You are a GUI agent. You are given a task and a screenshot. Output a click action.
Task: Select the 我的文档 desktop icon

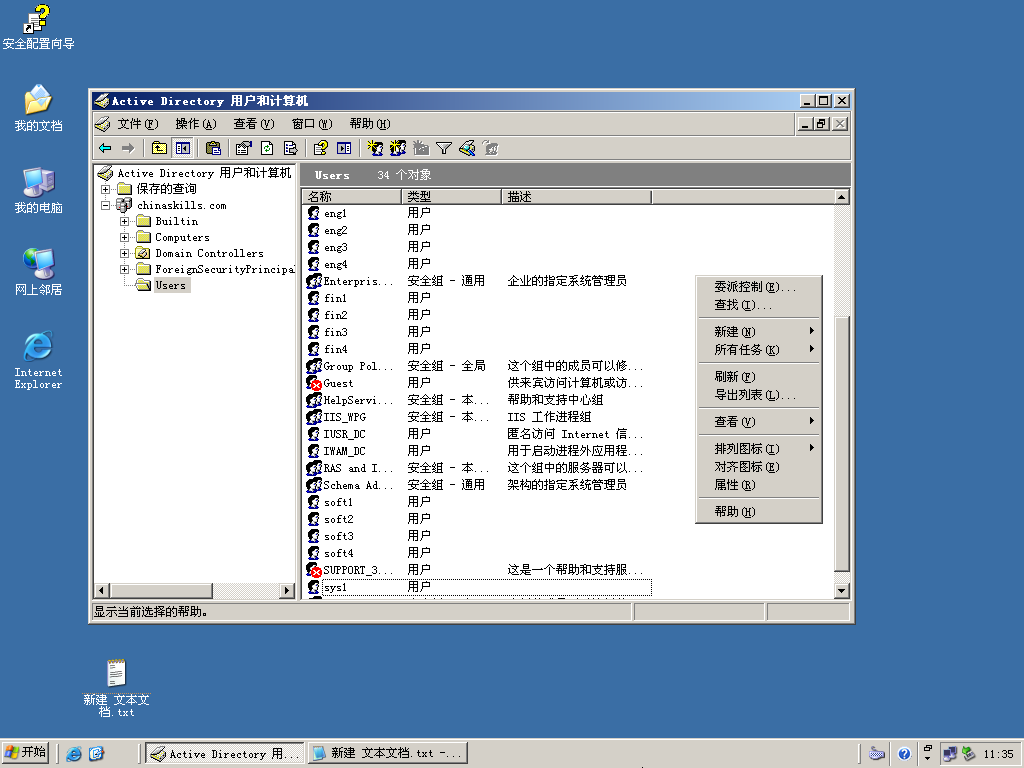tap(38, 108)
